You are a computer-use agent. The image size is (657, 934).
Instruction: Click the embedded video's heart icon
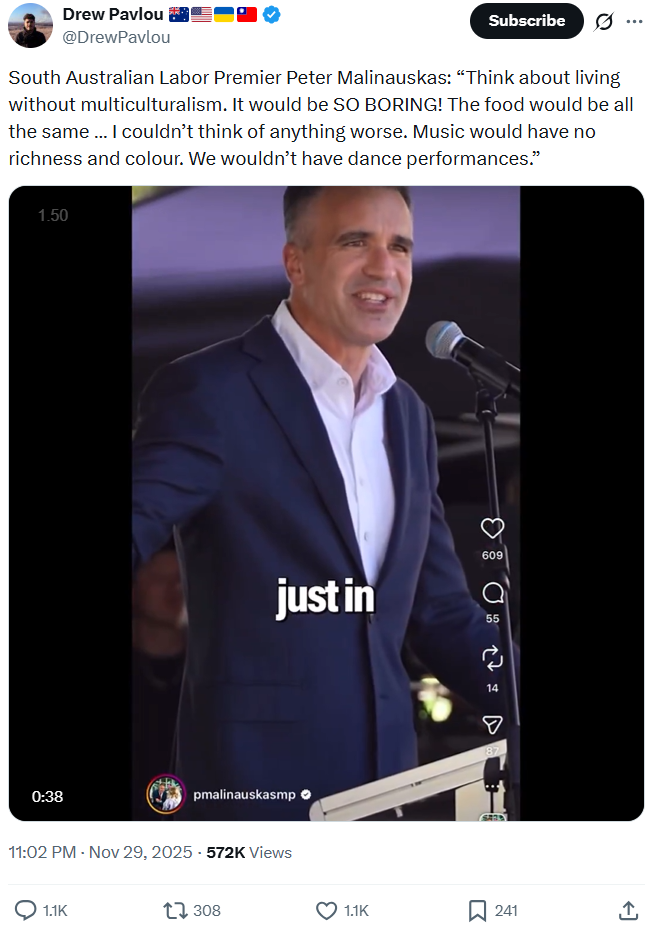(x=493, y=528)
